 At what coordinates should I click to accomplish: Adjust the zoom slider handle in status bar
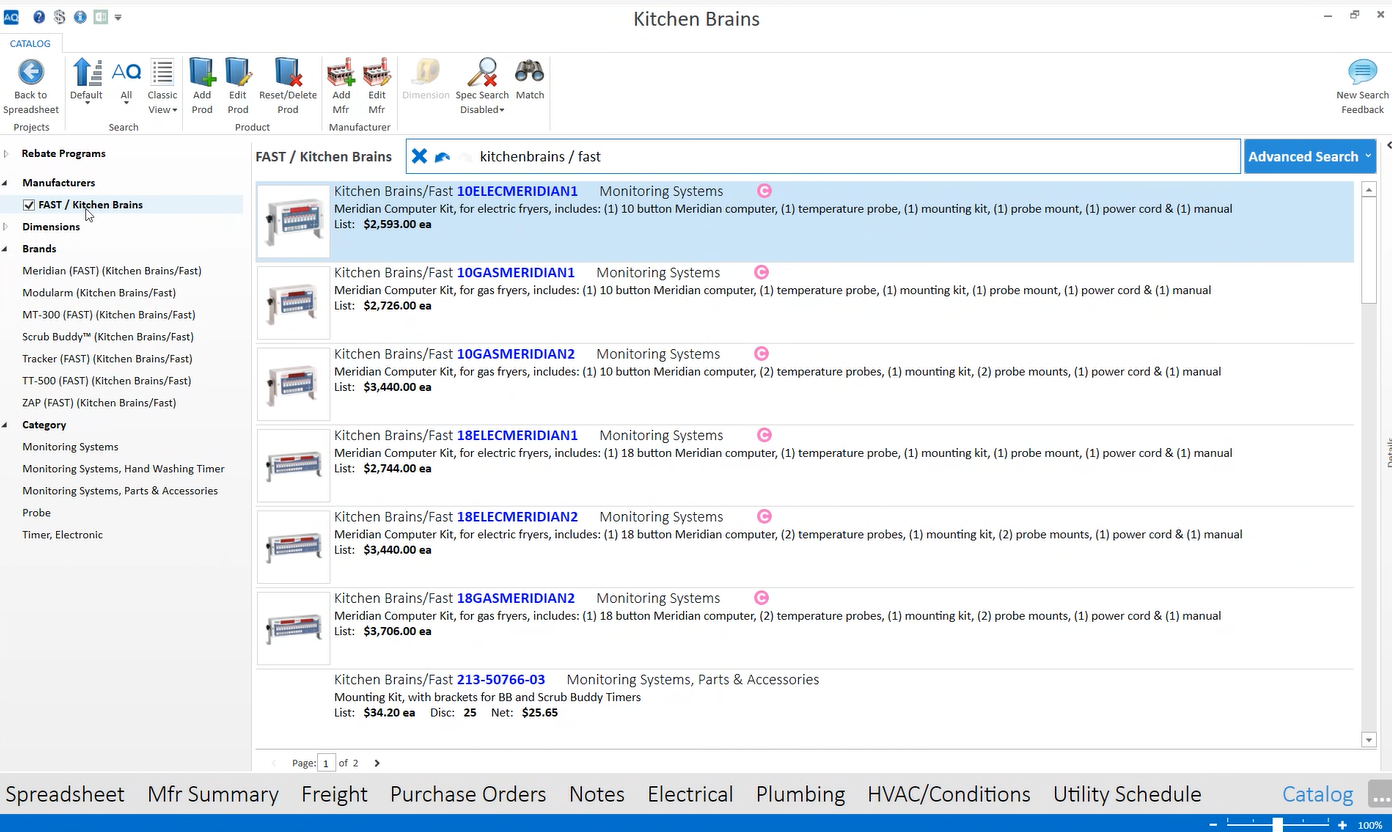[x=1278, y=825]
